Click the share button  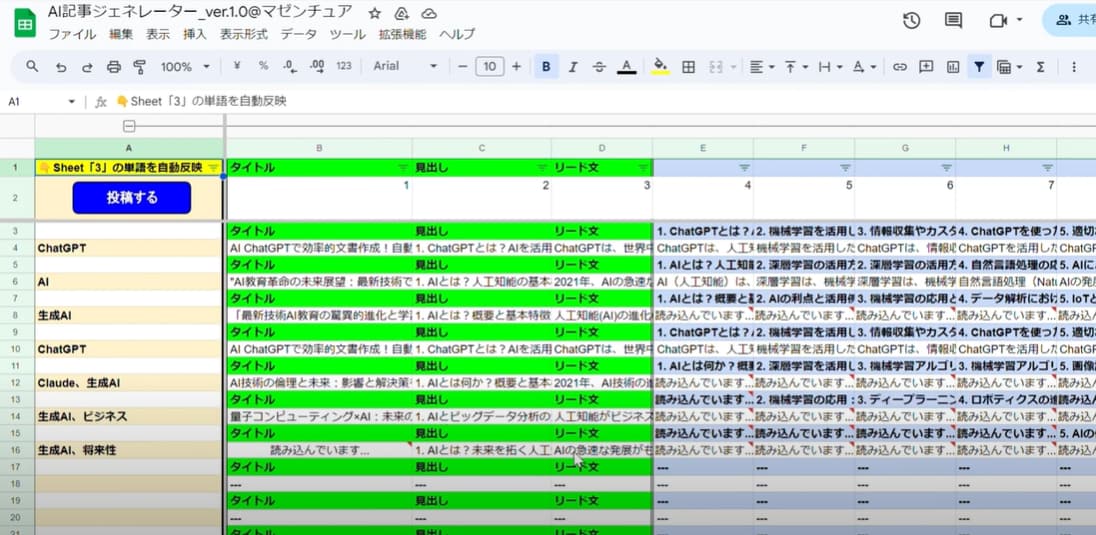click(1069, 20)
